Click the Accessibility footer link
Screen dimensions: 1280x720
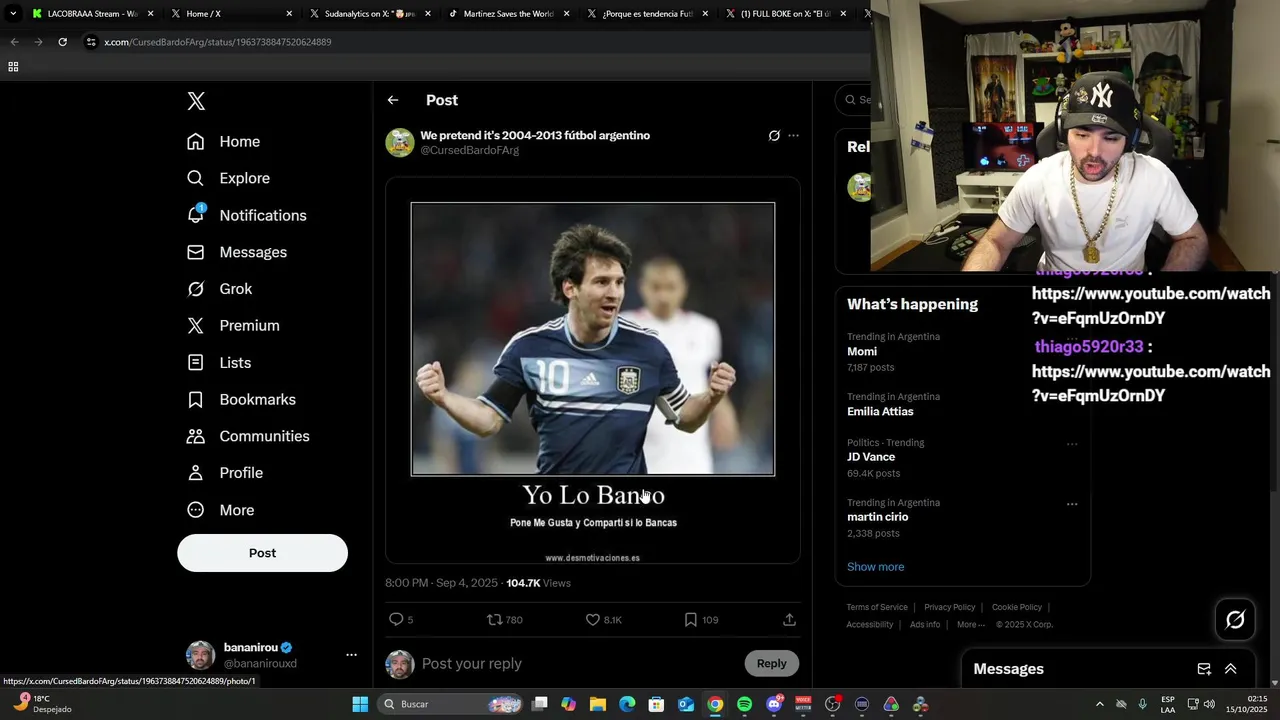[870, 625]
